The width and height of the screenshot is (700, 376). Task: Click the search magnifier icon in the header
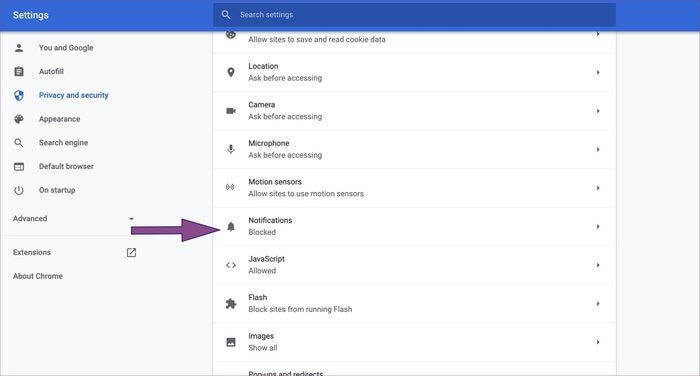226,15
